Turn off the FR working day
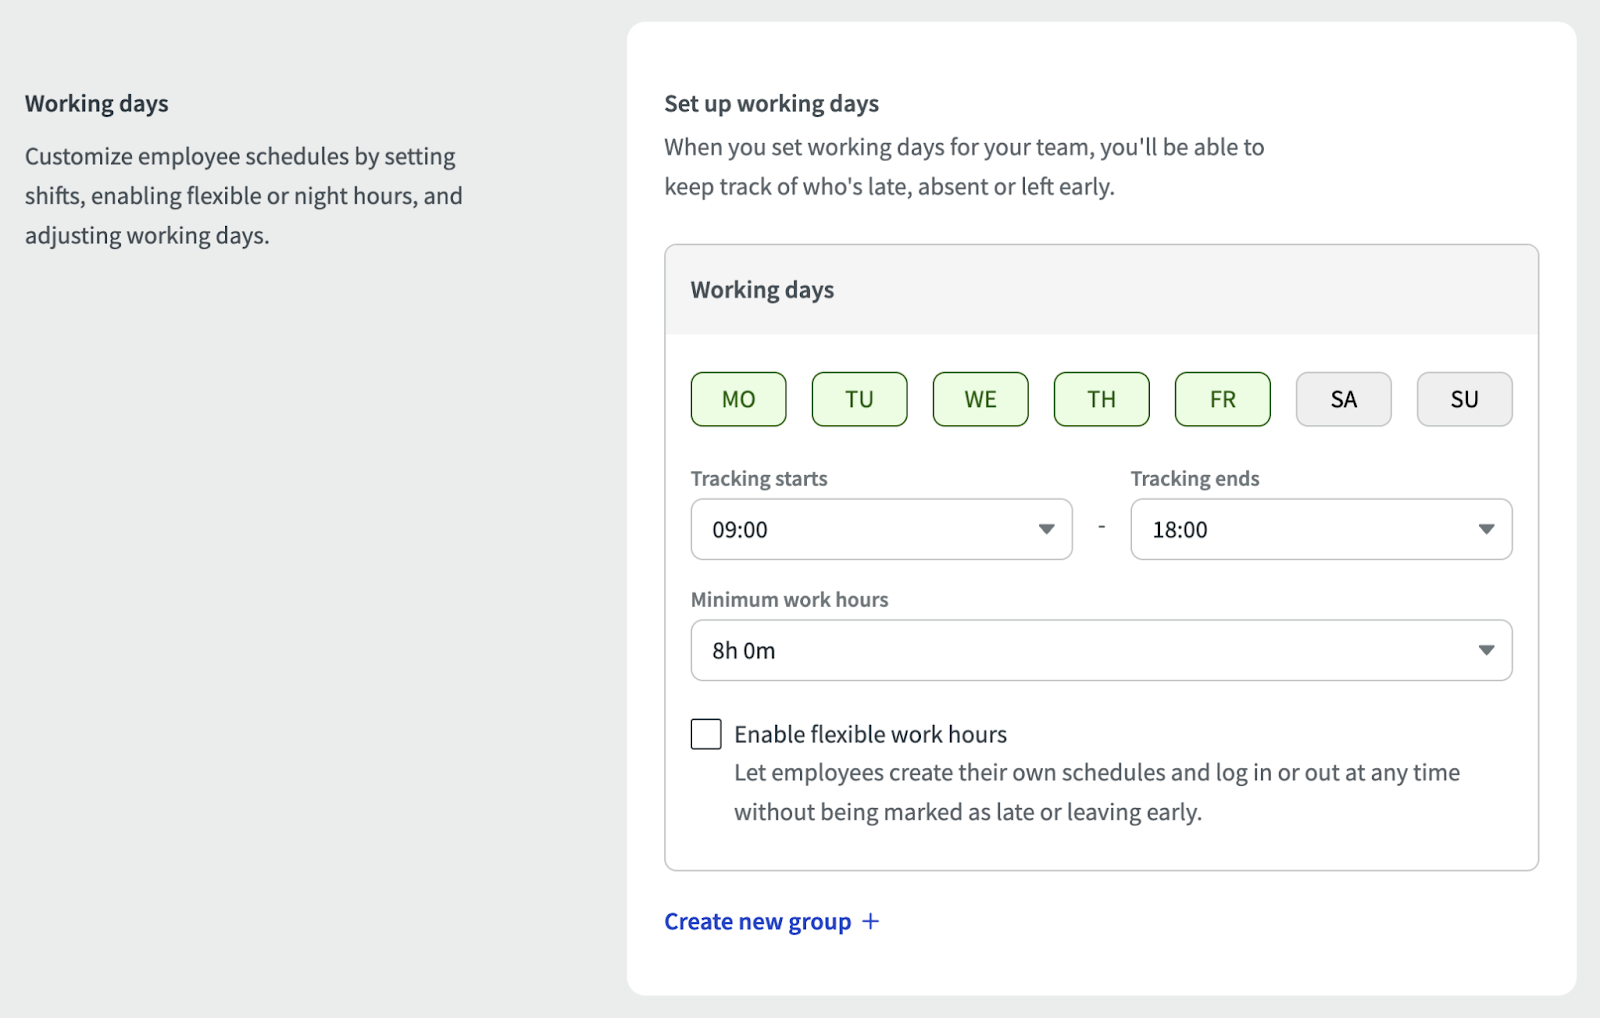 (x=1222, y=399)
